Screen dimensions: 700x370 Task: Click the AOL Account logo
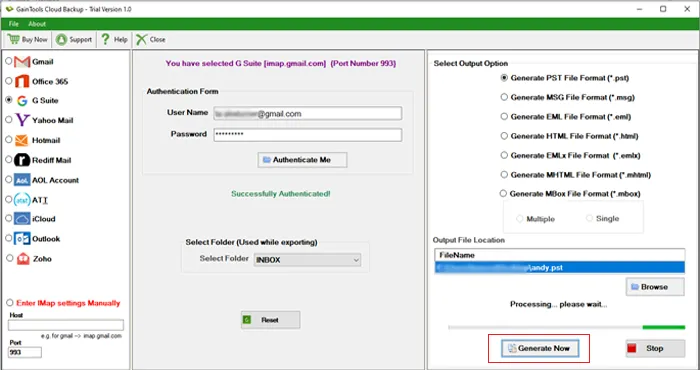pyautogui.click(x=22, y=180)
